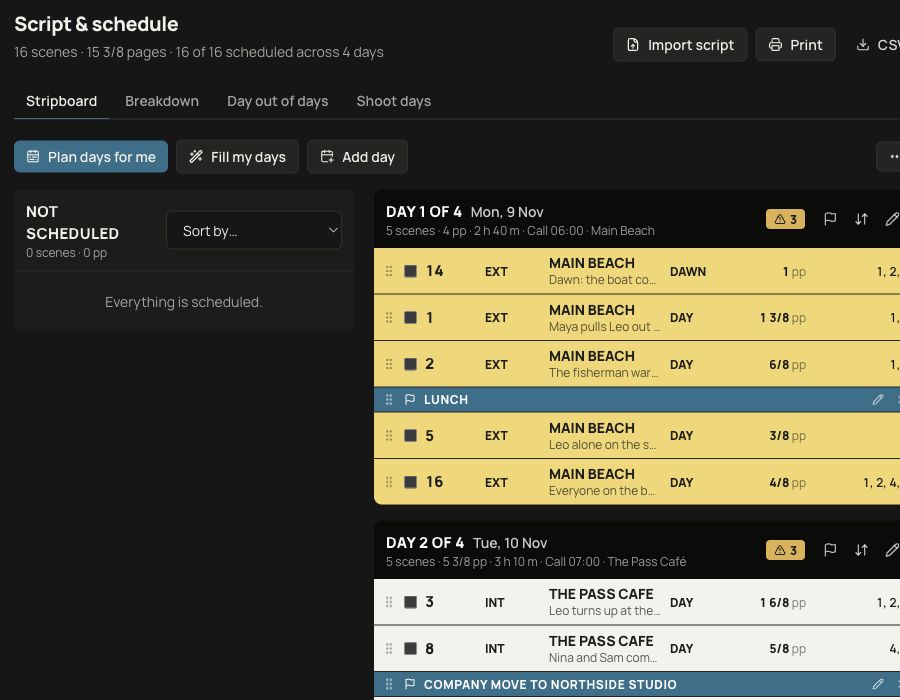
Task: Tick the checkbox for scene 2
Action: pyautogui.click(x=410, y=364)
